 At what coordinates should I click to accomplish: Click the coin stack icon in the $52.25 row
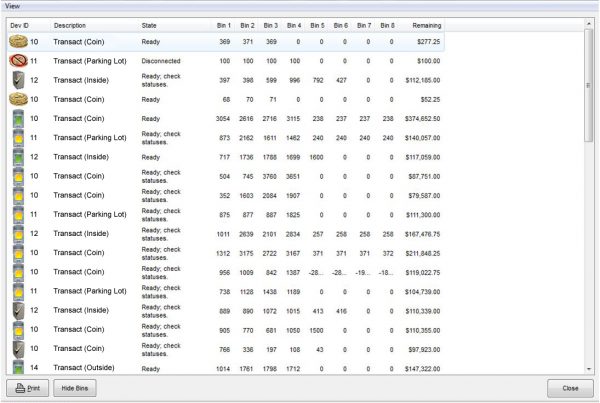point(18,99)
